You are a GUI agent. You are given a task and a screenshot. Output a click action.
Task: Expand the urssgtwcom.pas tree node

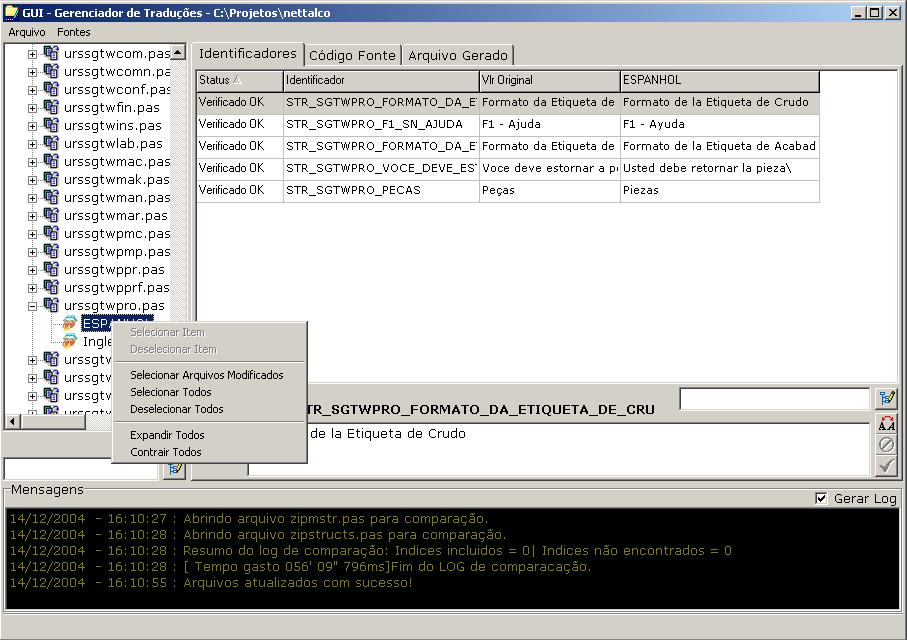tap(32, 54)
